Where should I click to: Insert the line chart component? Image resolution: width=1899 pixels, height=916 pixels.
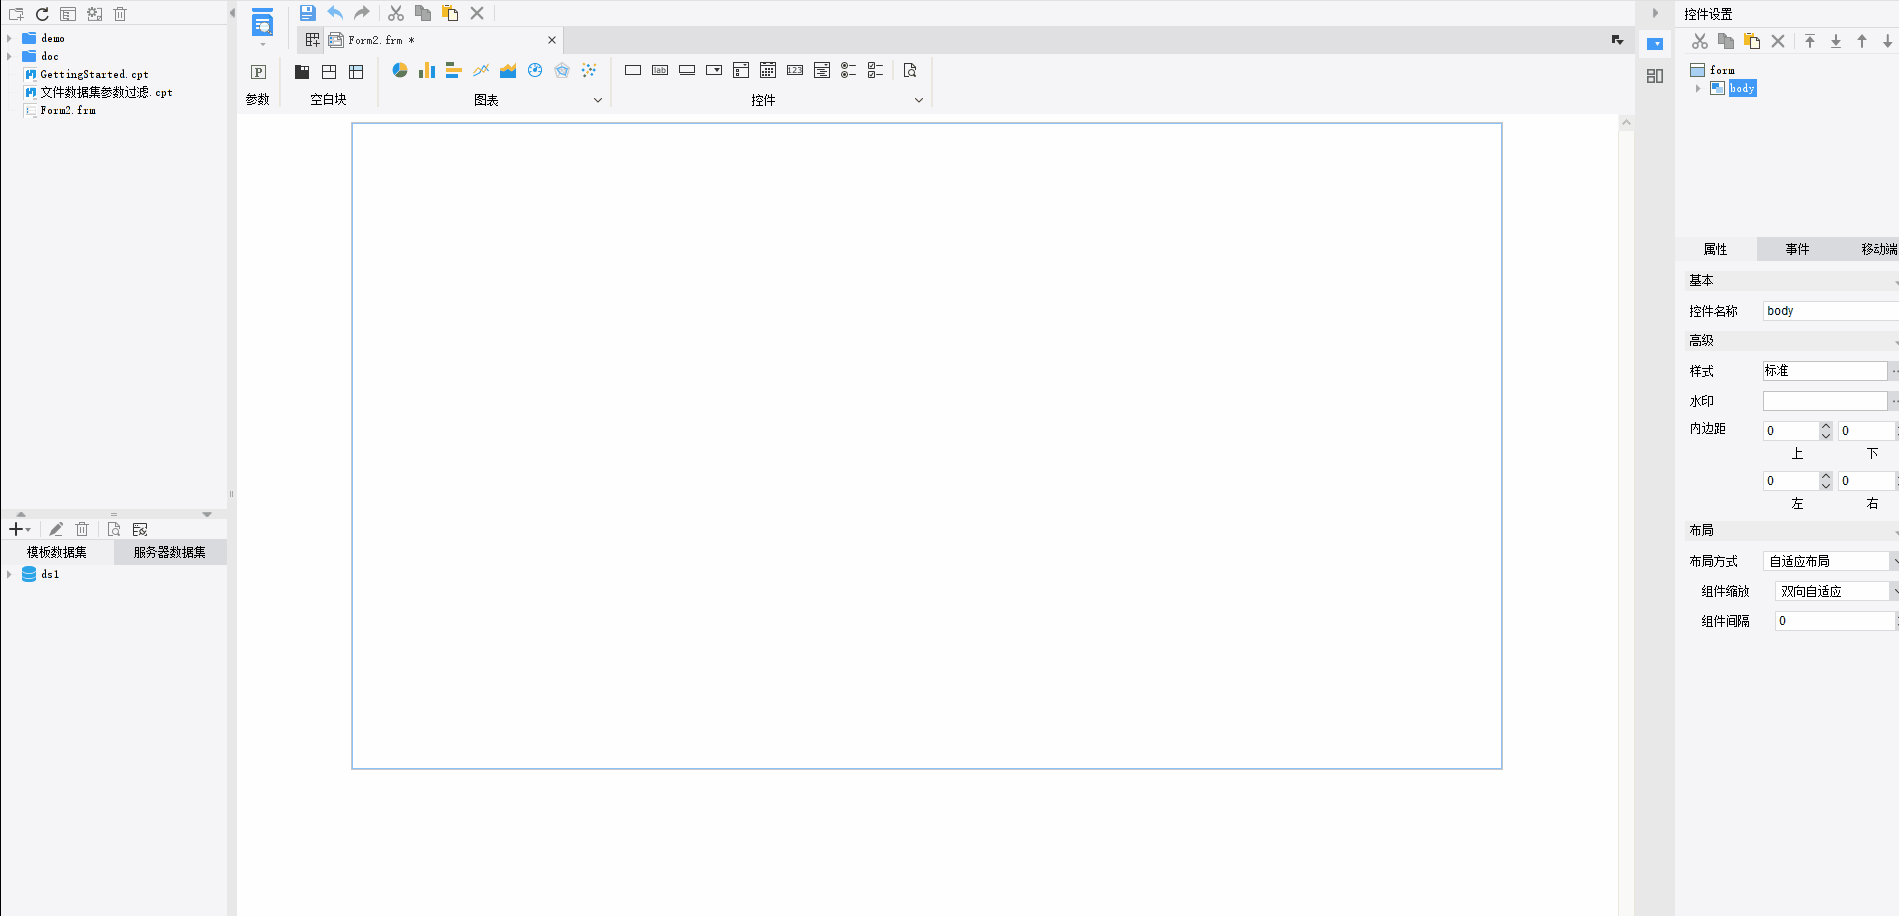(x=481, y=70)
